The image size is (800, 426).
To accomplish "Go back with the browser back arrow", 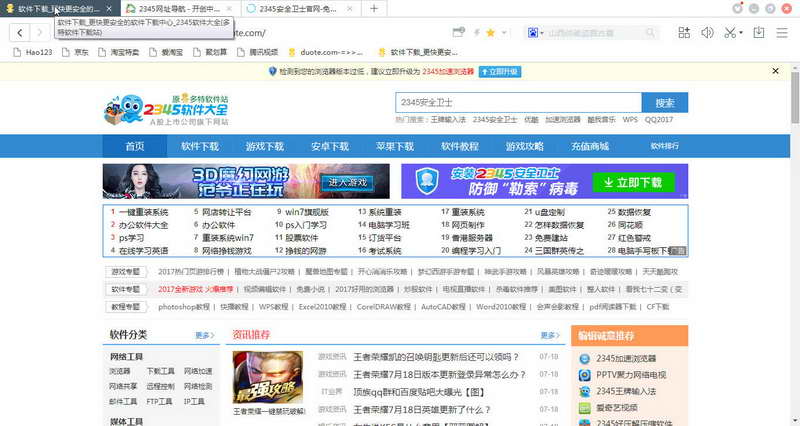I will pos(19,33).
